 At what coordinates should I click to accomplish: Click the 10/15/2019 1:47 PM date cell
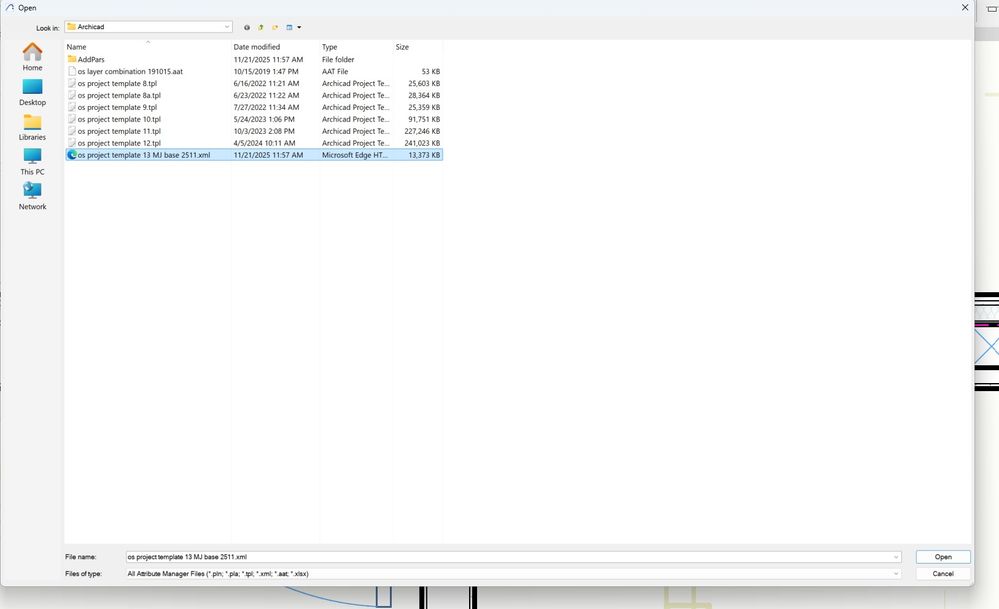(x=266, y=71)
